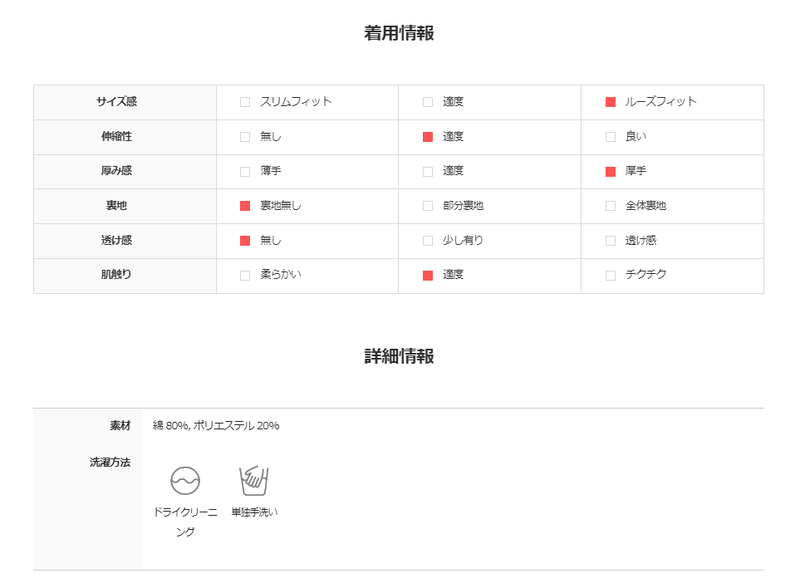
Task: Check the 薄手 checkbox
Action: [245, 171]
